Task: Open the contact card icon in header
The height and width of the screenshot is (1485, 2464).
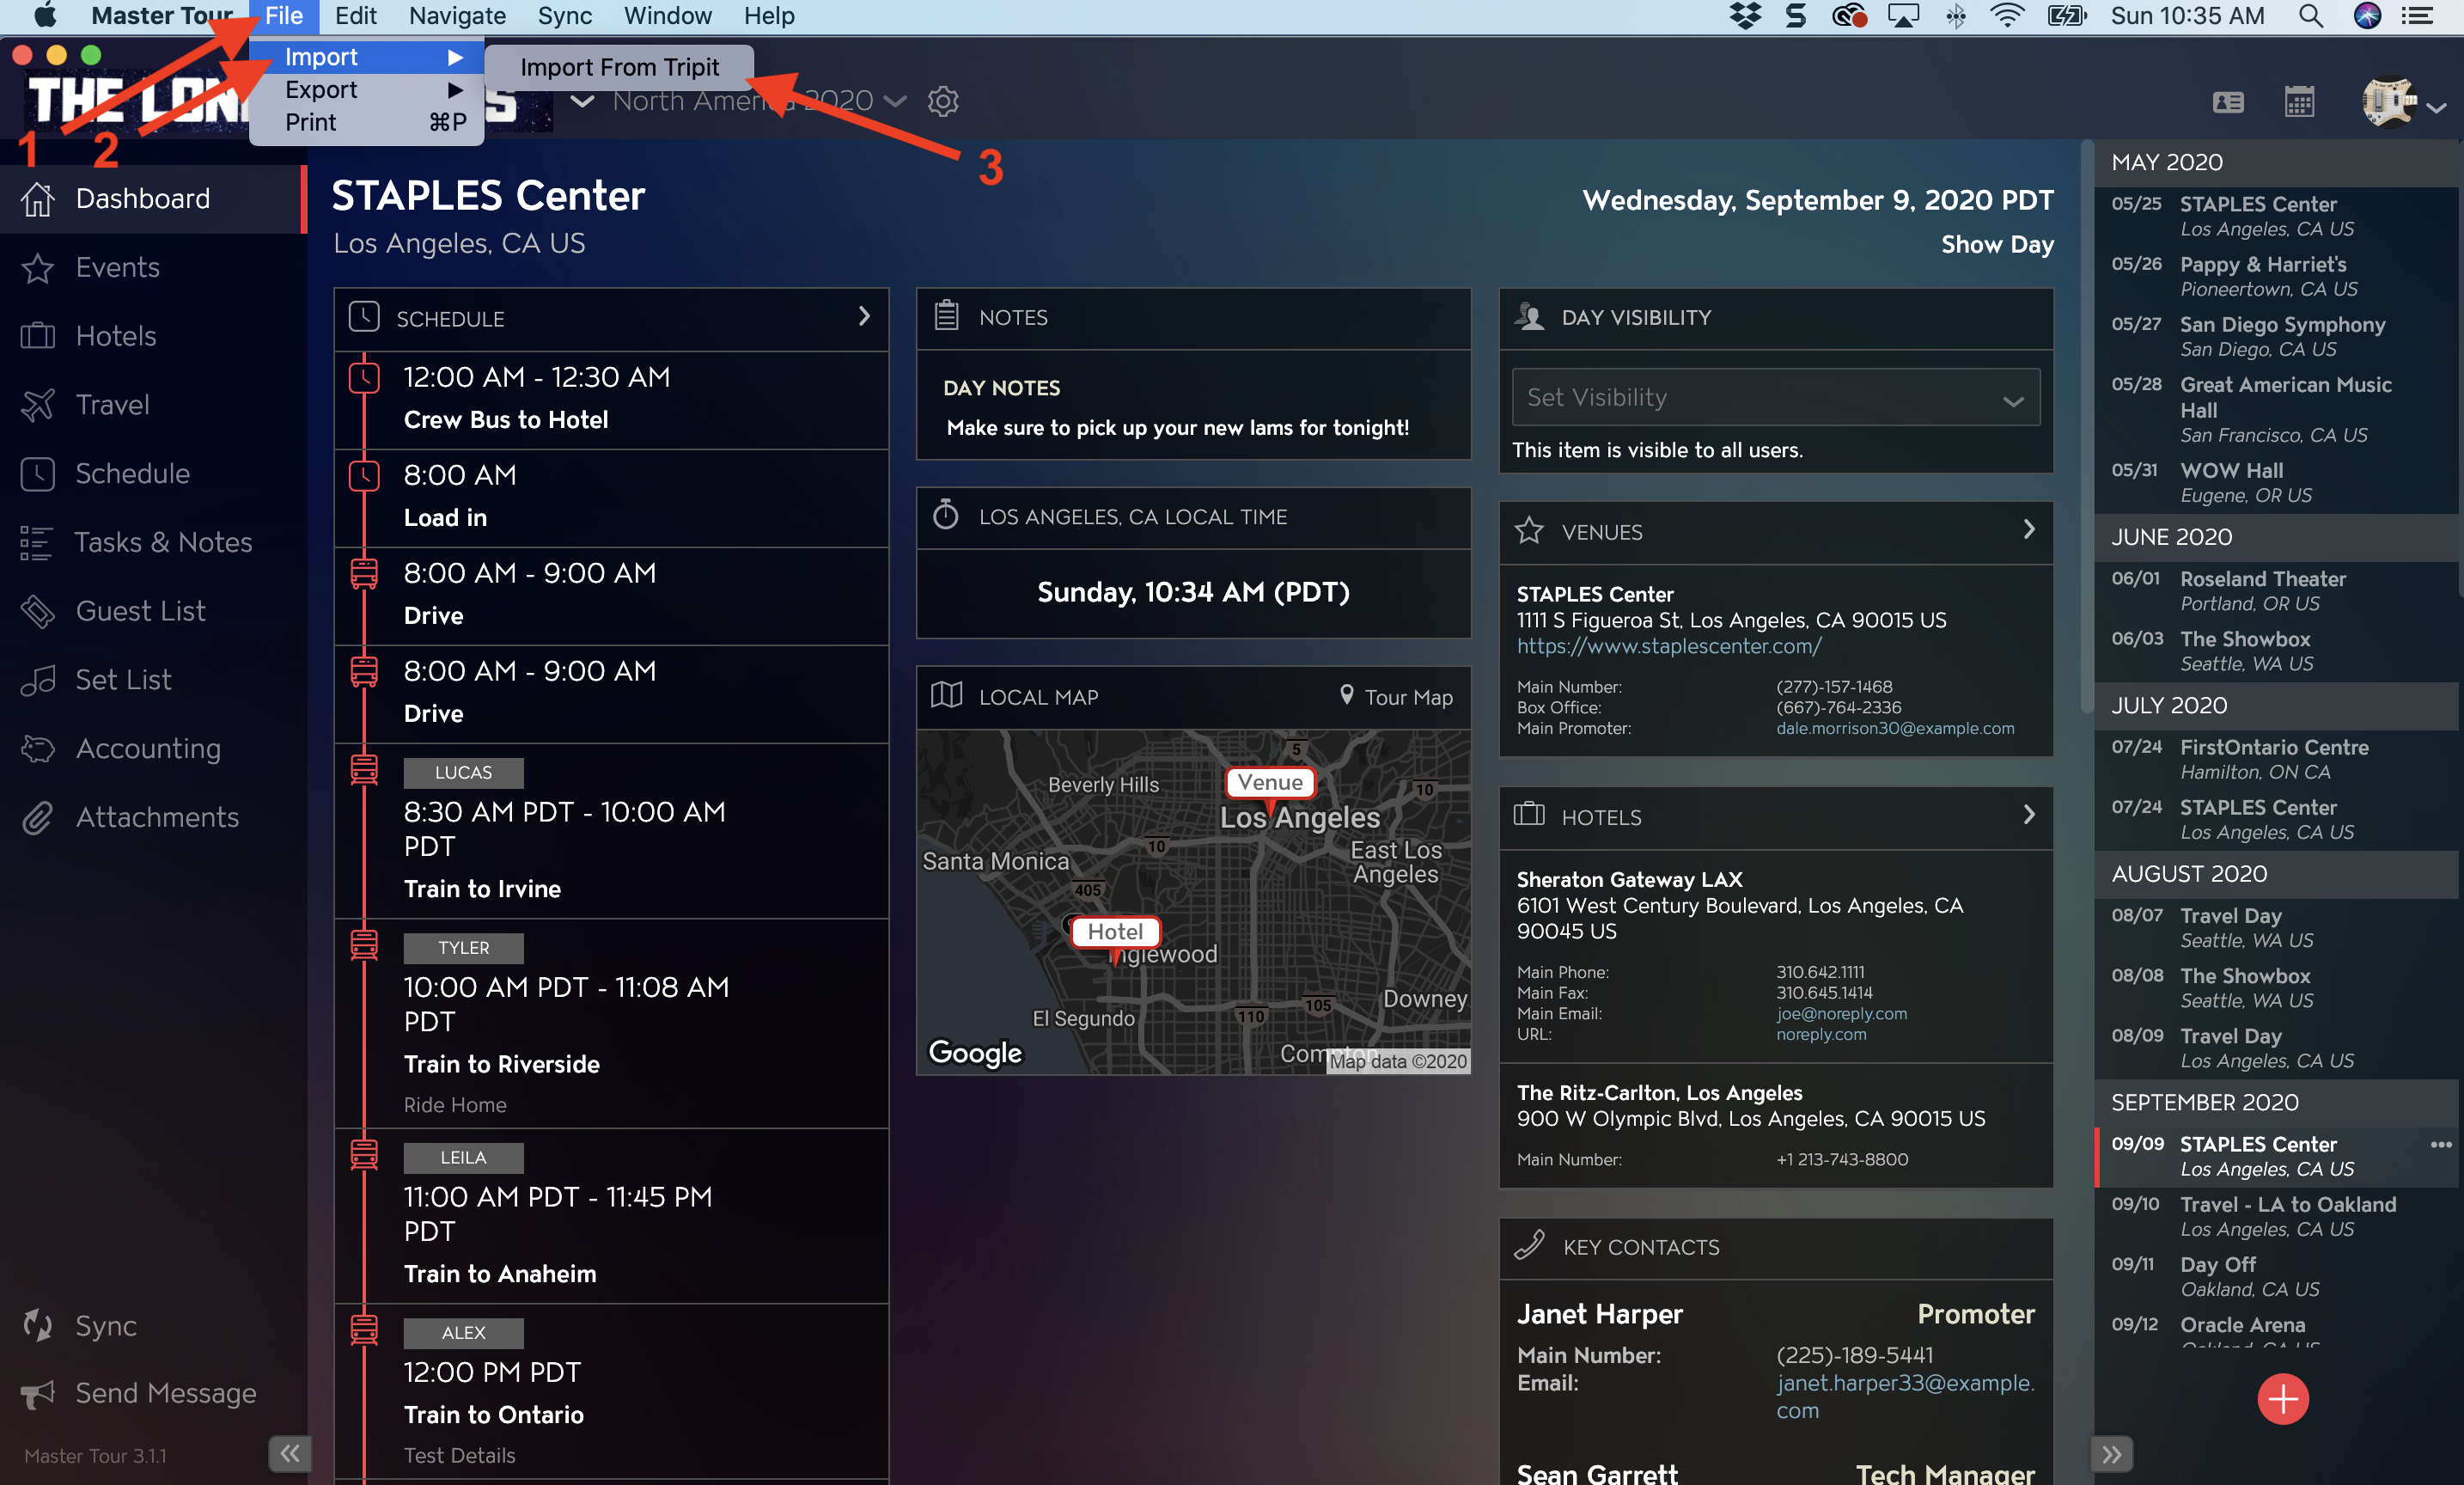Action: point(2228,102)
